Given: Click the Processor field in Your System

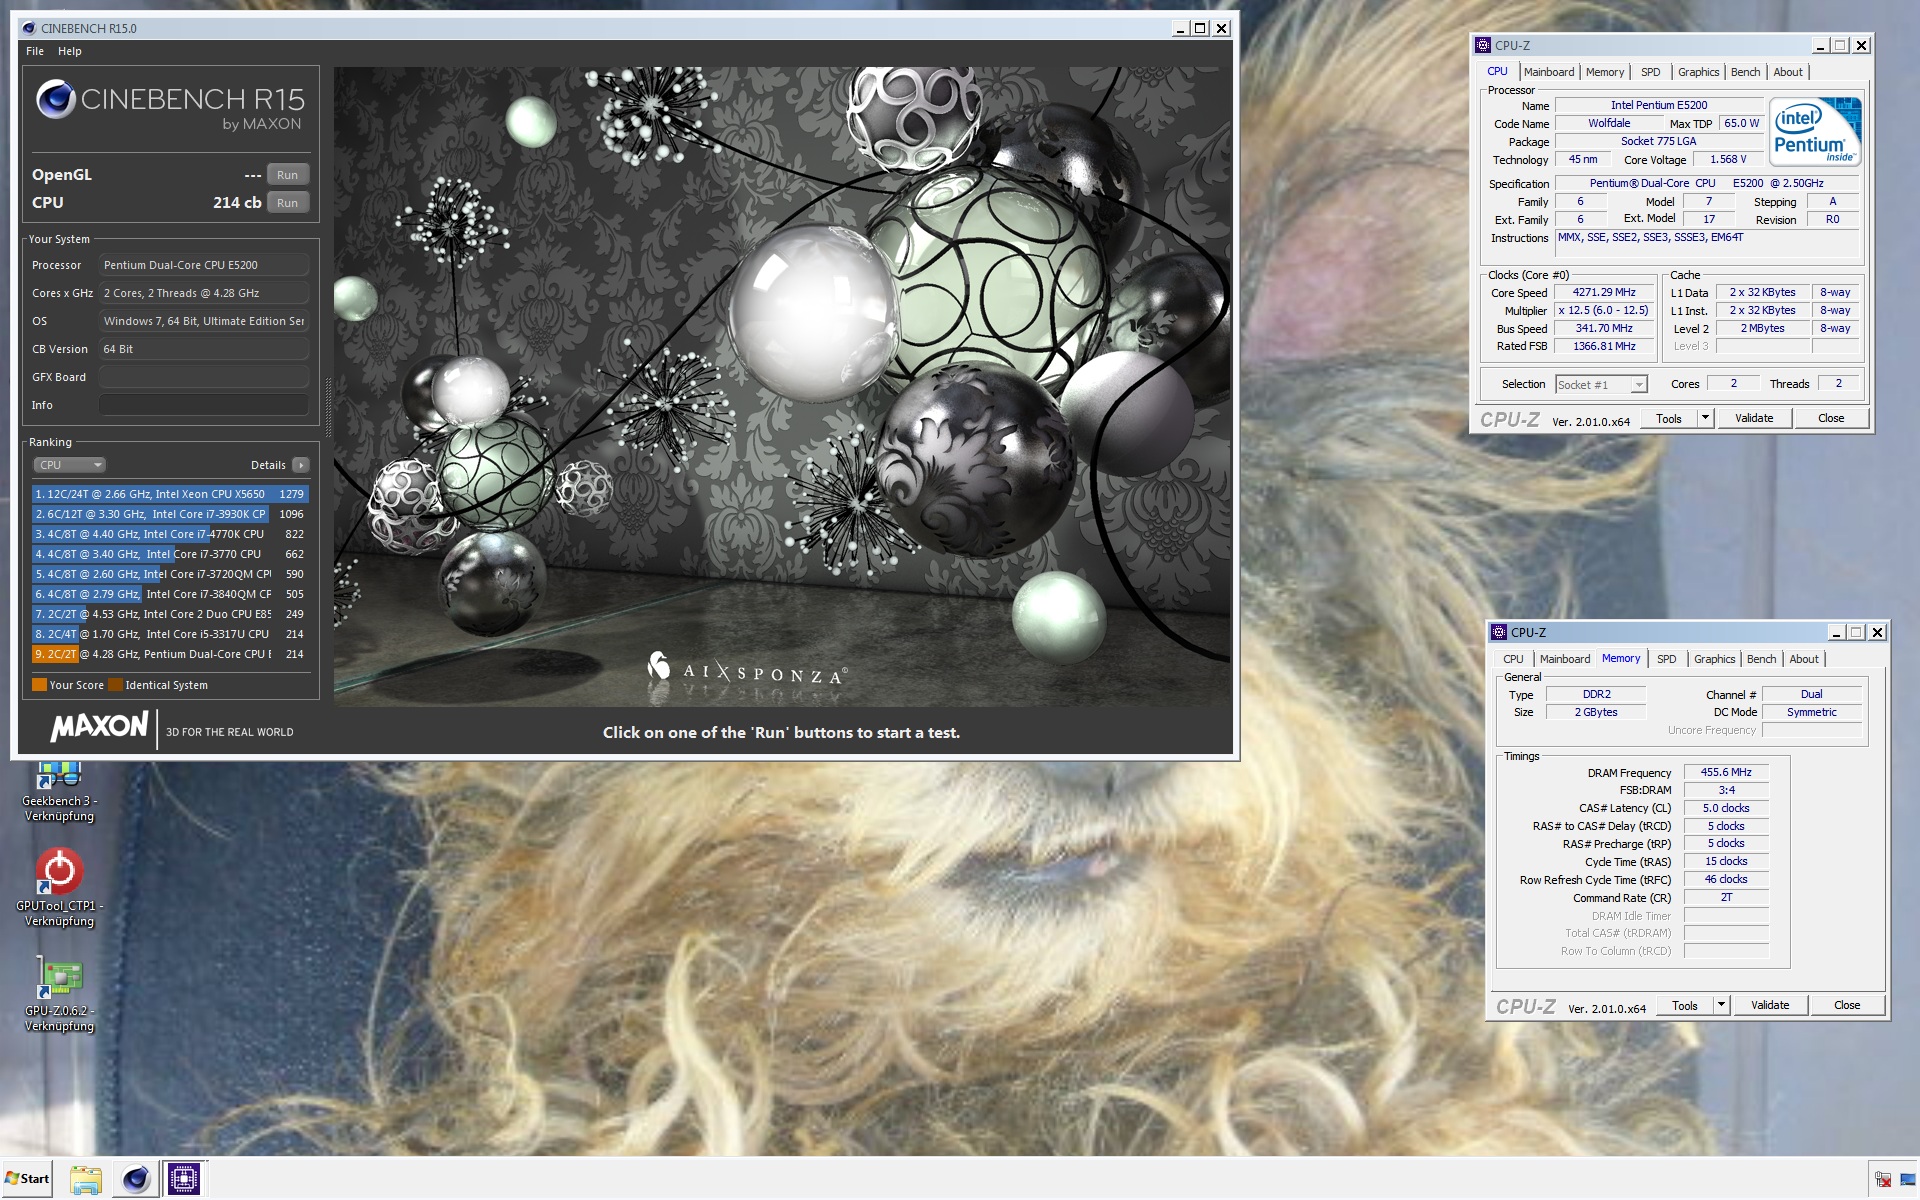Looking at the screenshot, I should (x=204, y=265).
